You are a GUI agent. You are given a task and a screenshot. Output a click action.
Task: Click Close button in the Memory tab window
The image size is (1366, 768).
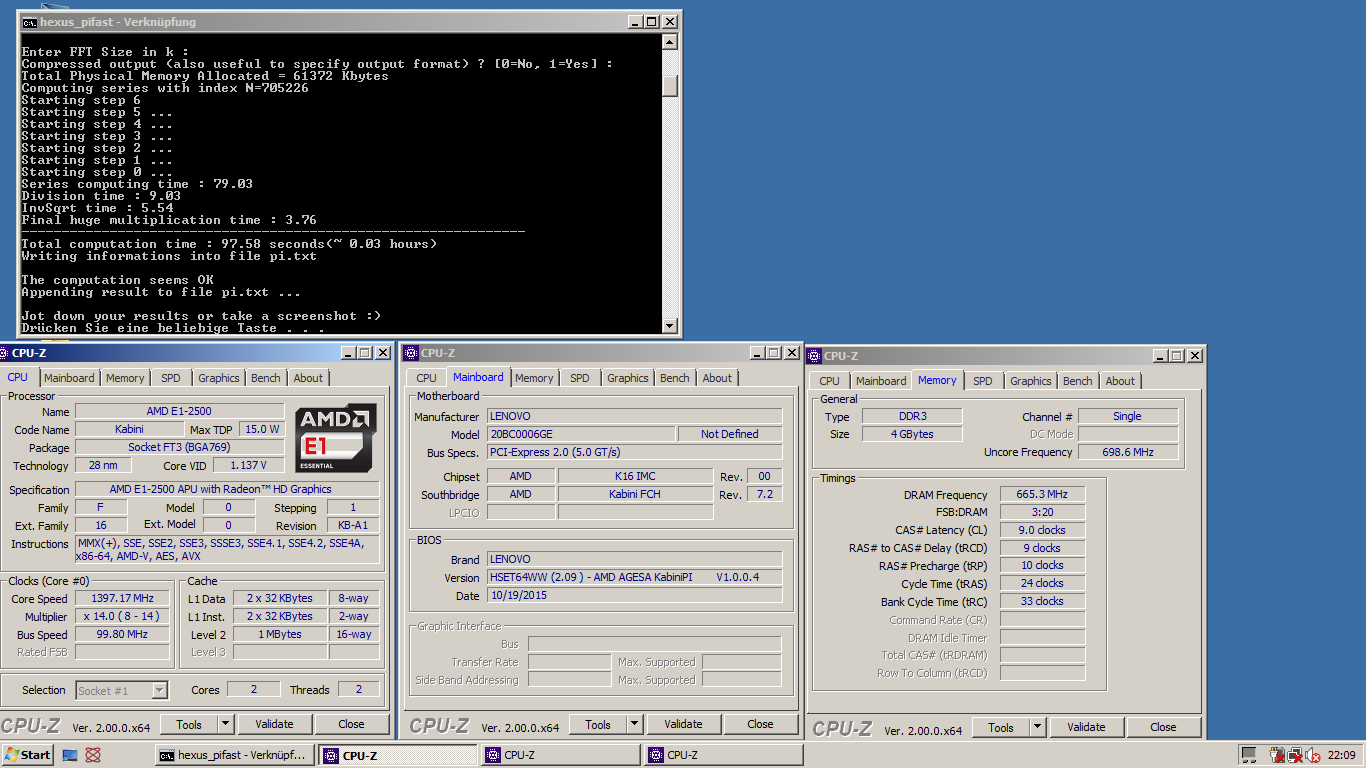(x=1163, y=727)
